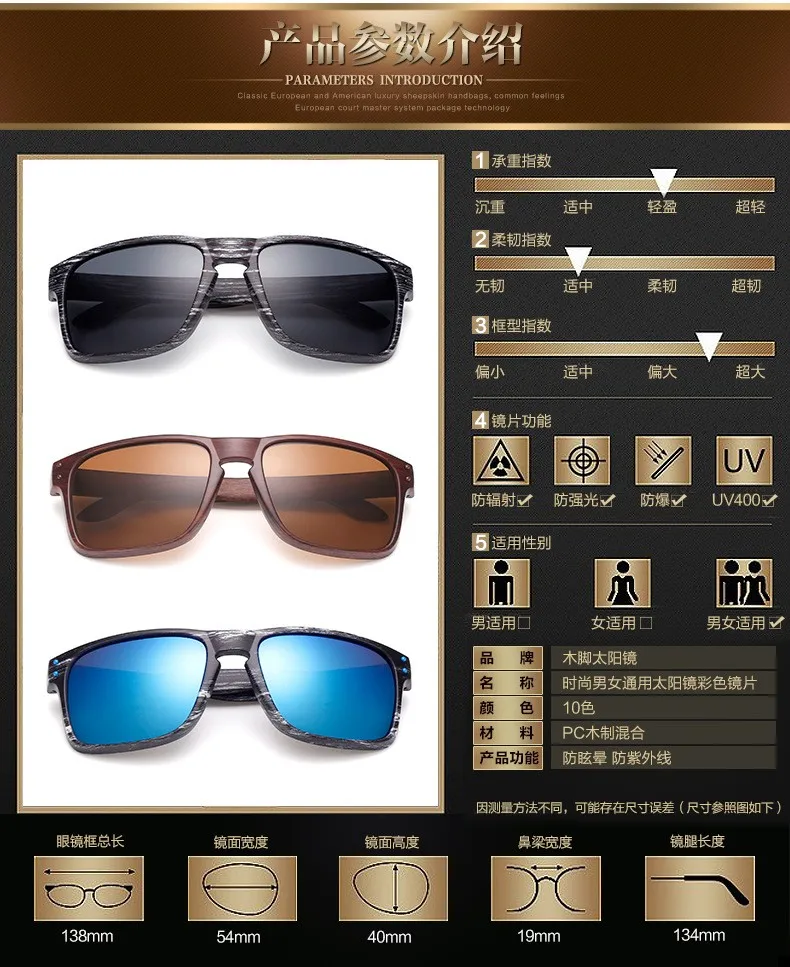Click the number 5 section badge
Screen dimensions: 790x967
point(480,542)
